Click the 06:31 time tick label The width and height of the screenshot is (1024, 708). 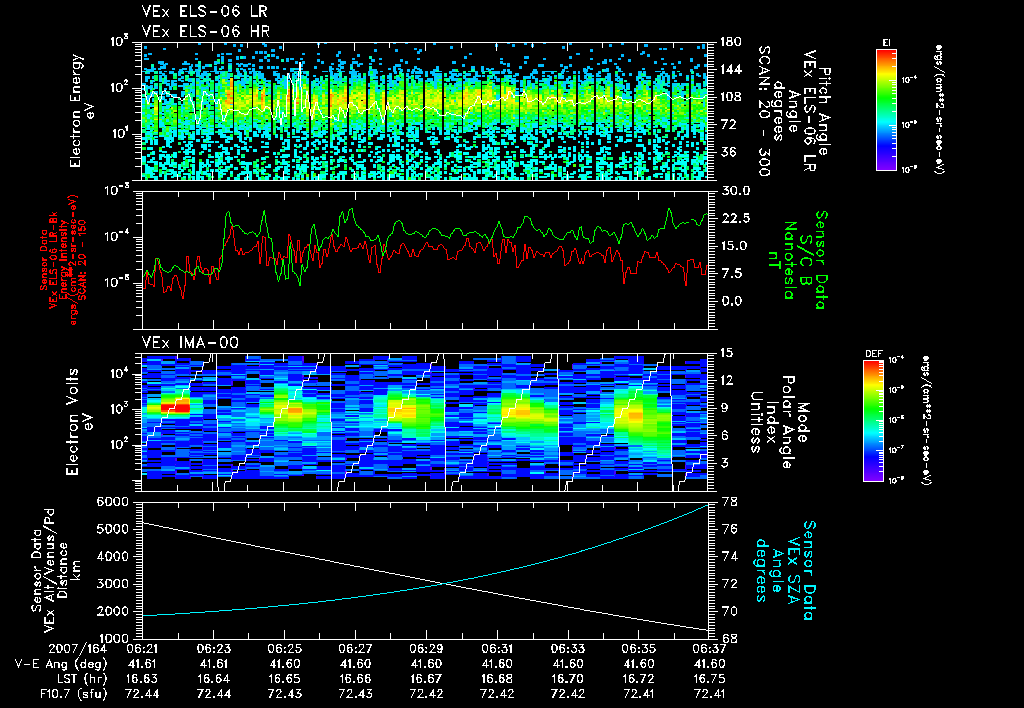click(497, 649)
